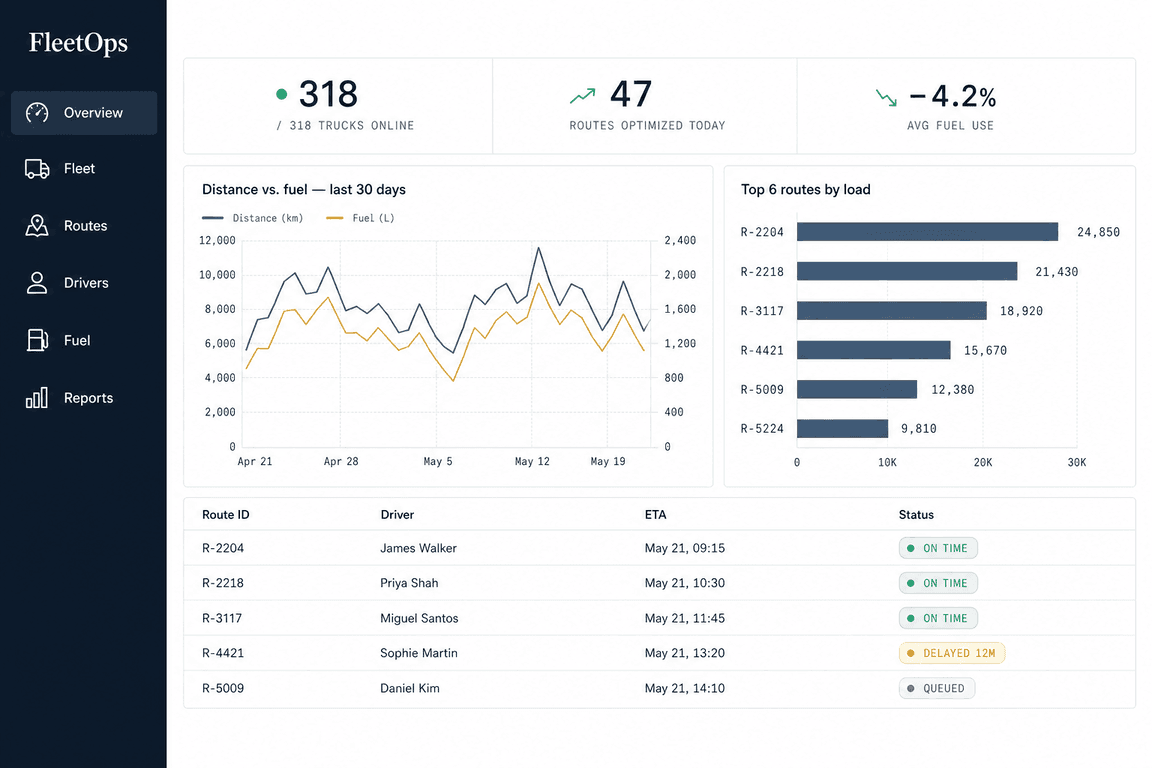
Task: Click the May 12 x-axis label
Action: click(532, 462)
